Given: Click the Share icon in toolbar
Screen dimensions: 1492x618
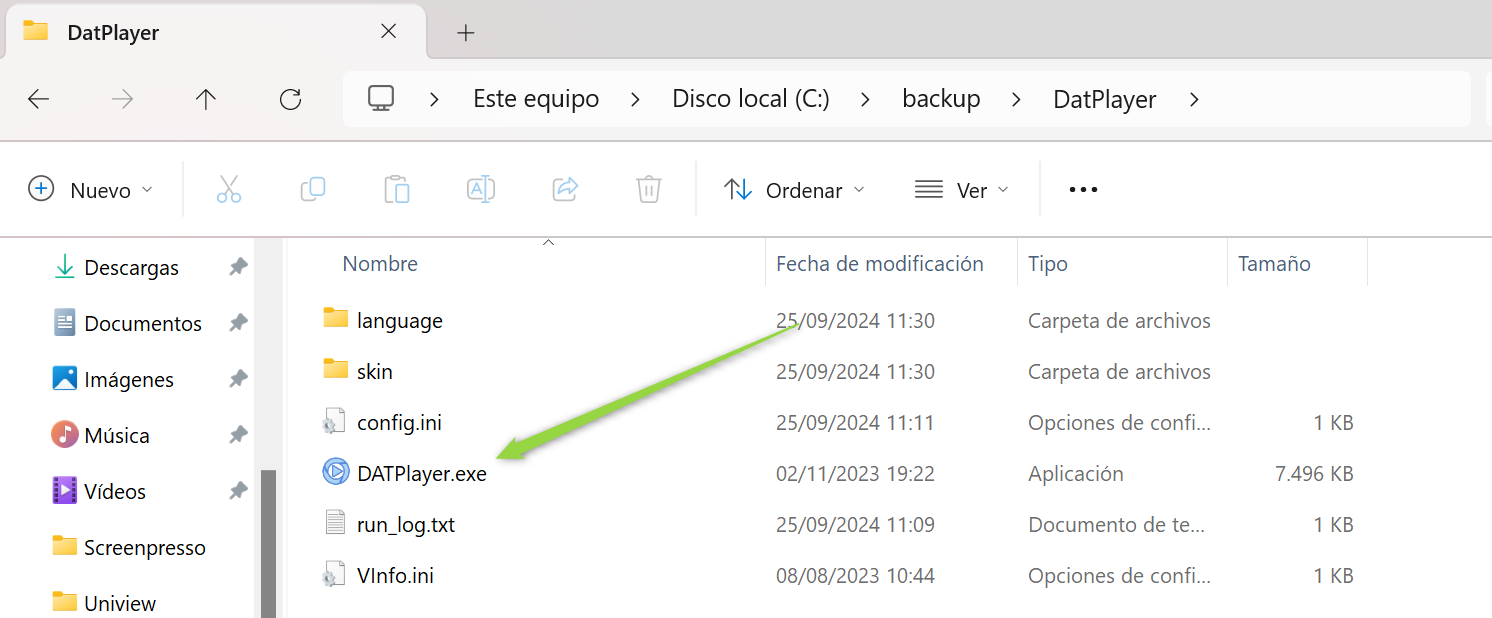Looking at the screenshot, I should (x=566, y=189).
